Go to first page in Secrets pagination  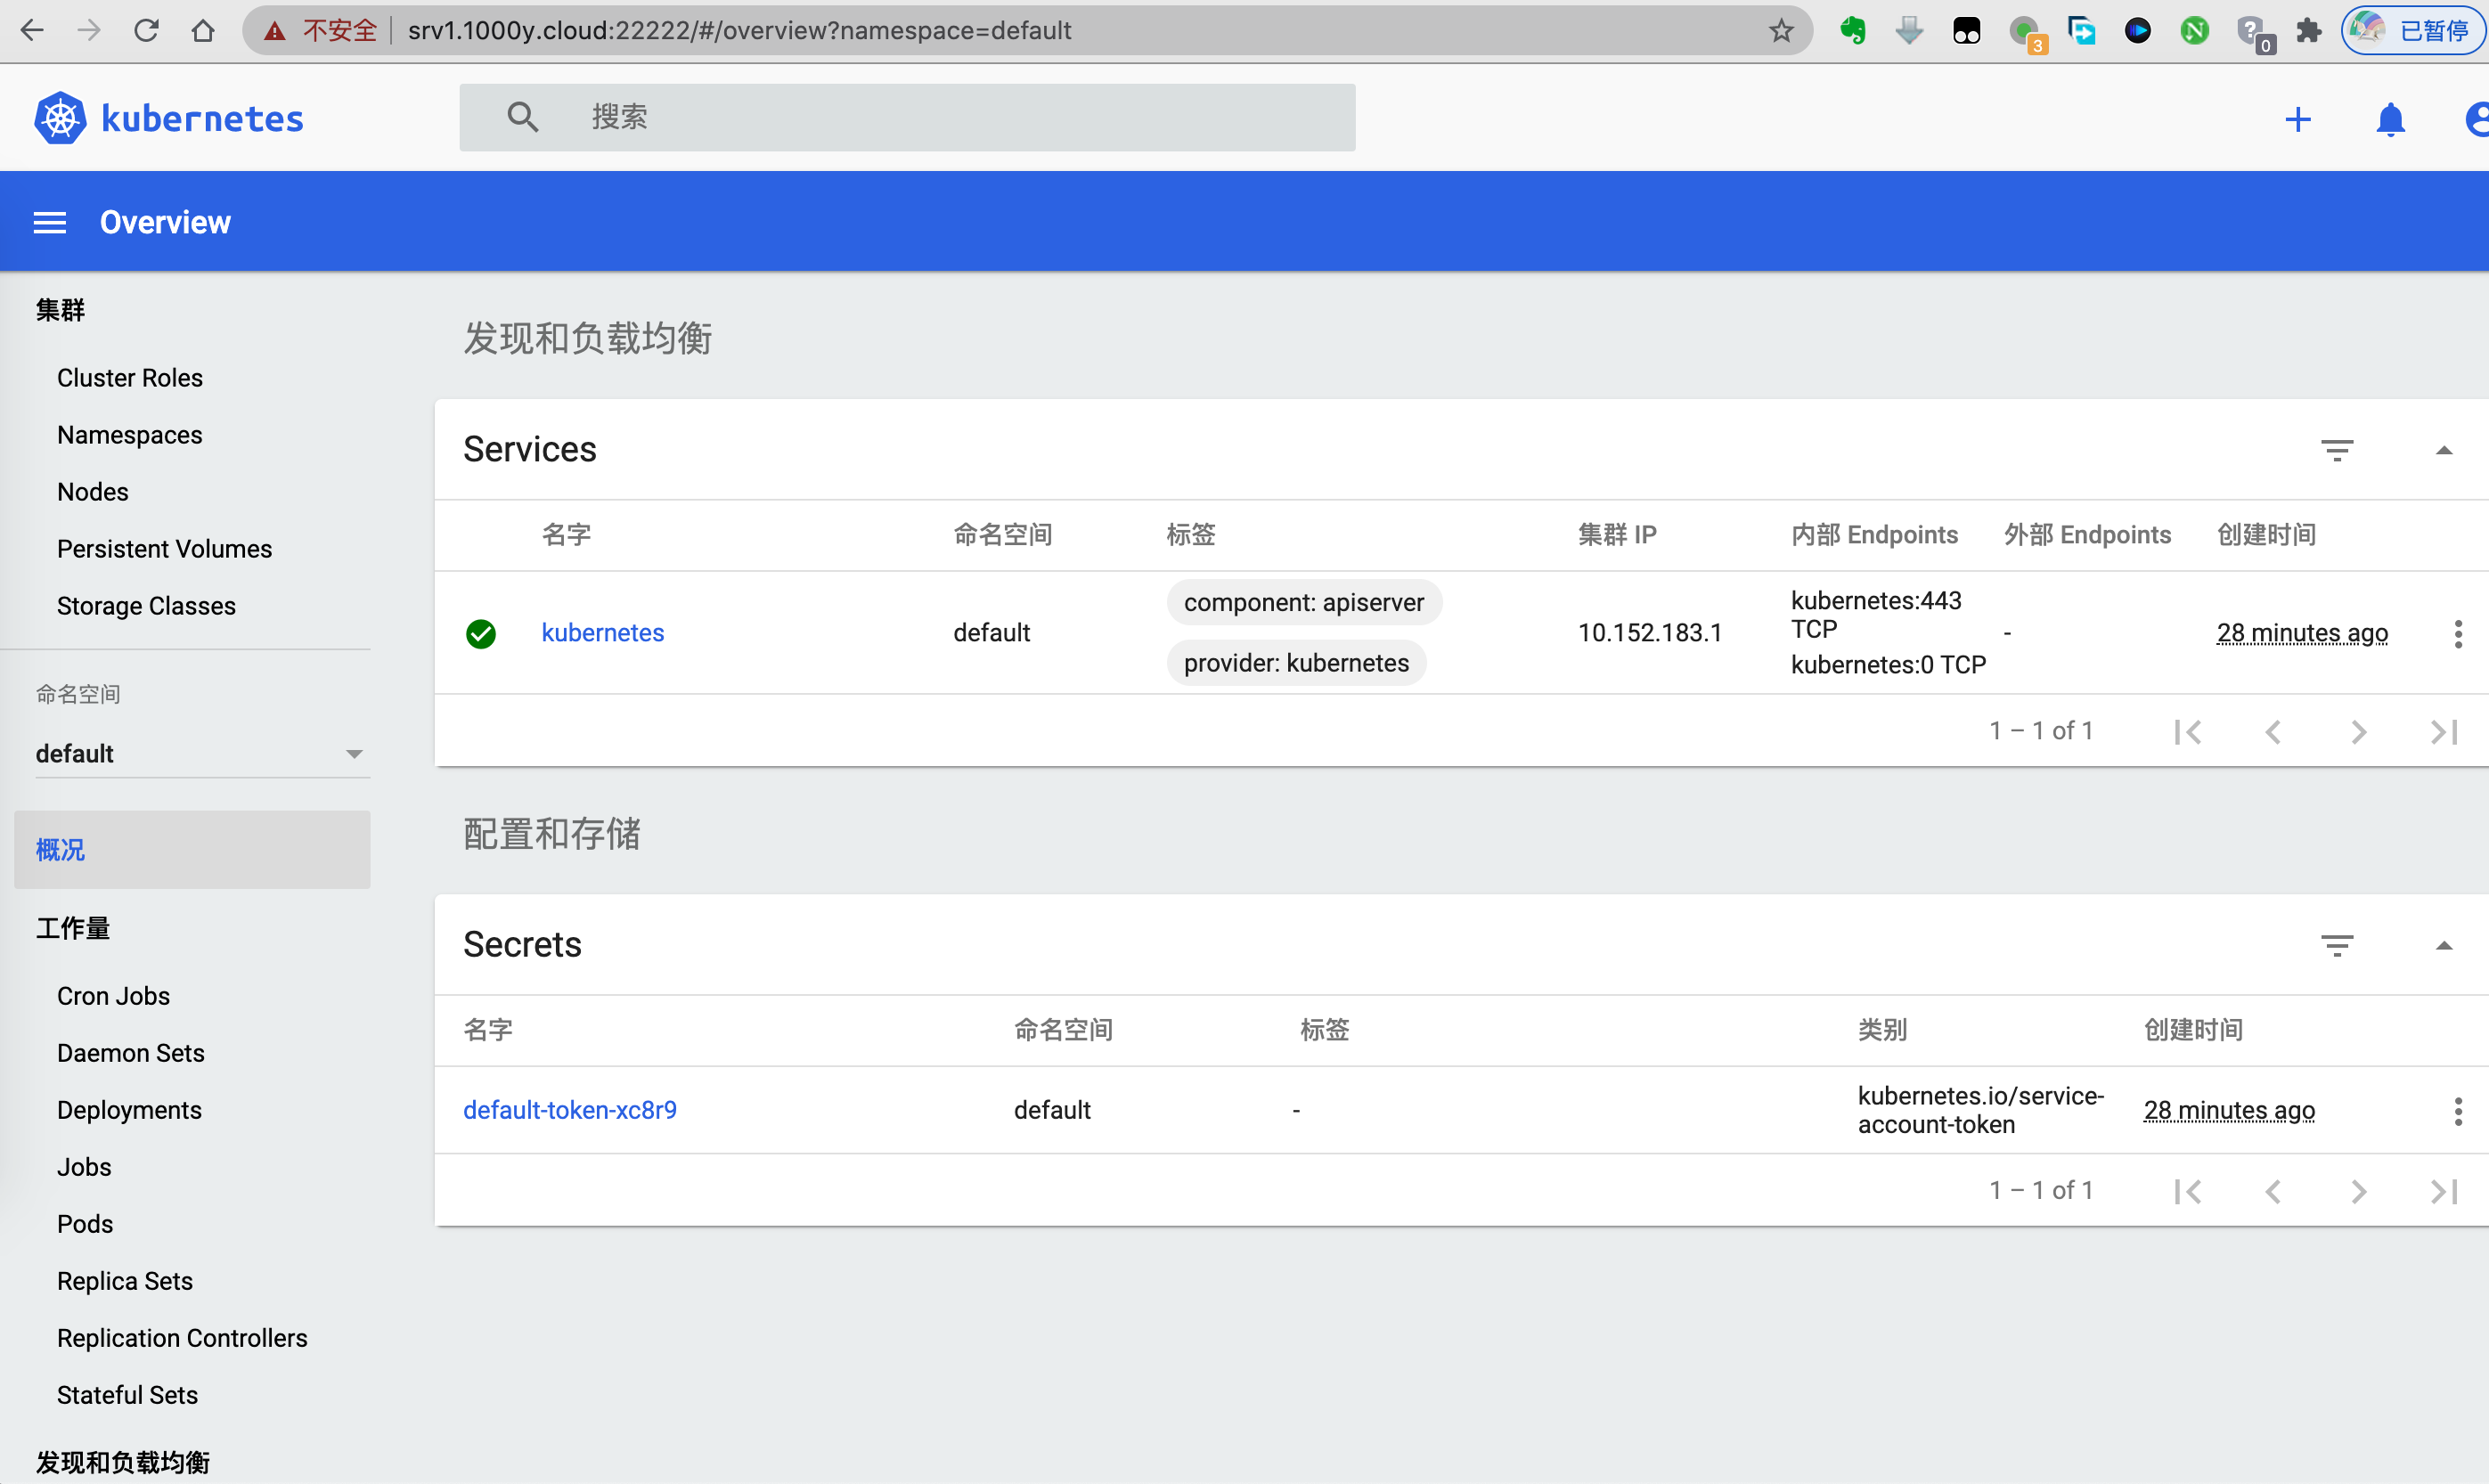point(2188,1191)
